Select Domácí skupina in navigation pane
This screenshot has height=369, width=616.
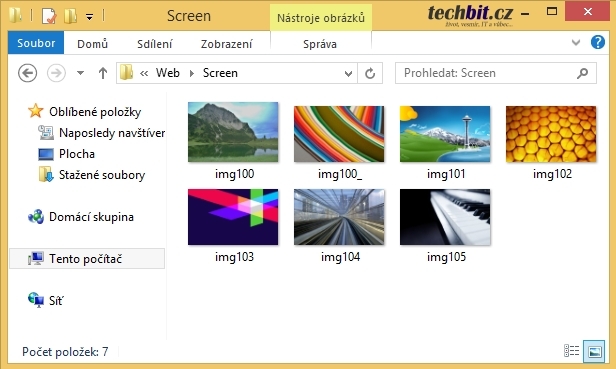coord(91,217)
